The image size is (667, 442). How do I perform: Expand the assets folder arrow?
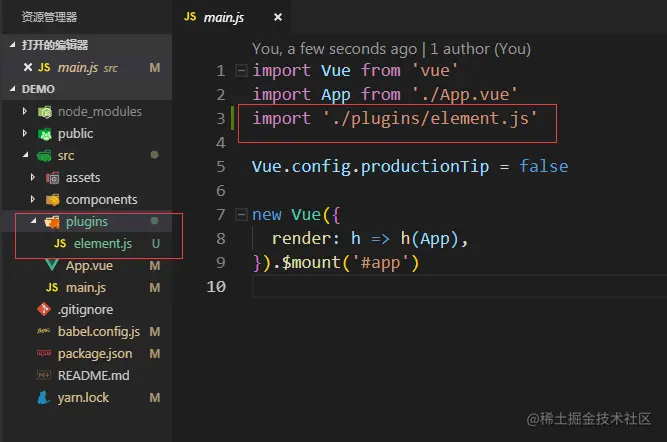[34, 177]
